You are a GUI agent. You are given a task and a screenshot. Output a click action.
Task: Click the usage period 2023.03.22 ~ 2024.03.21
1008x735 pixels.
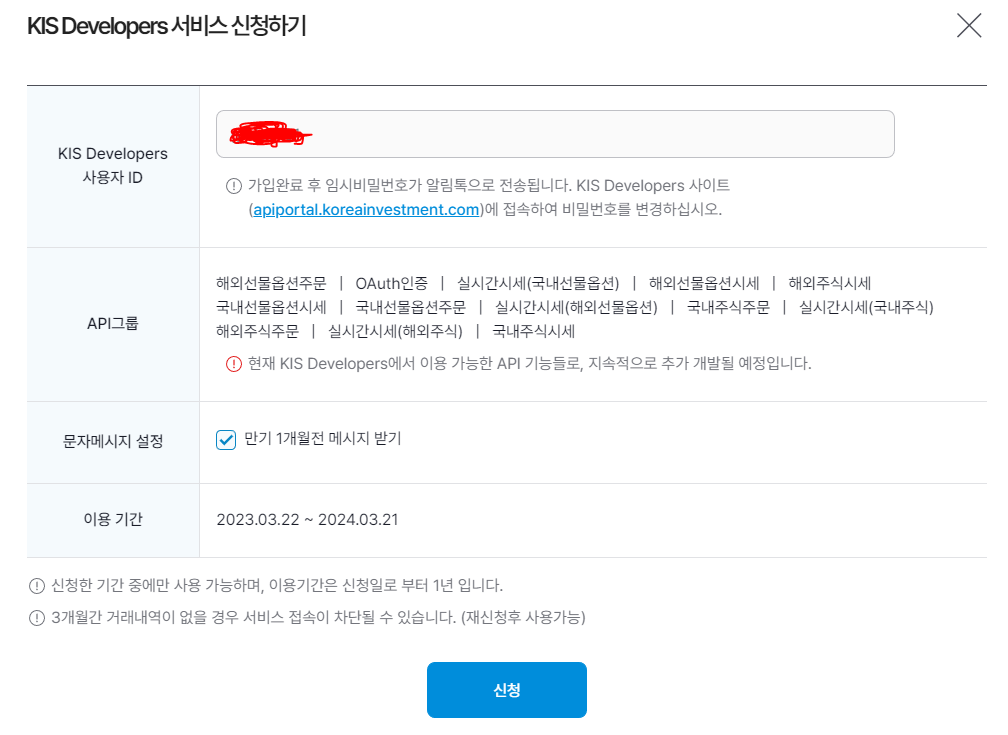[x=307, y=520]
